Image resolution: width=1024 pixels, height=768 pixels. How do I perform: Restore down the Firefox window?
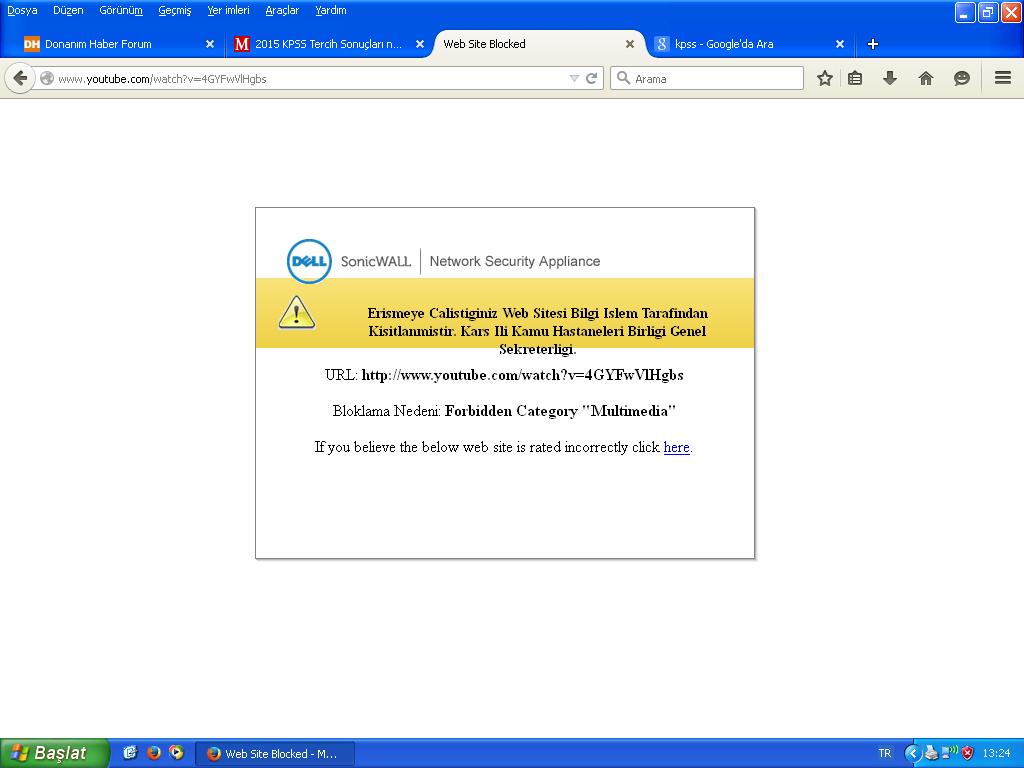(x=987, y=12)
